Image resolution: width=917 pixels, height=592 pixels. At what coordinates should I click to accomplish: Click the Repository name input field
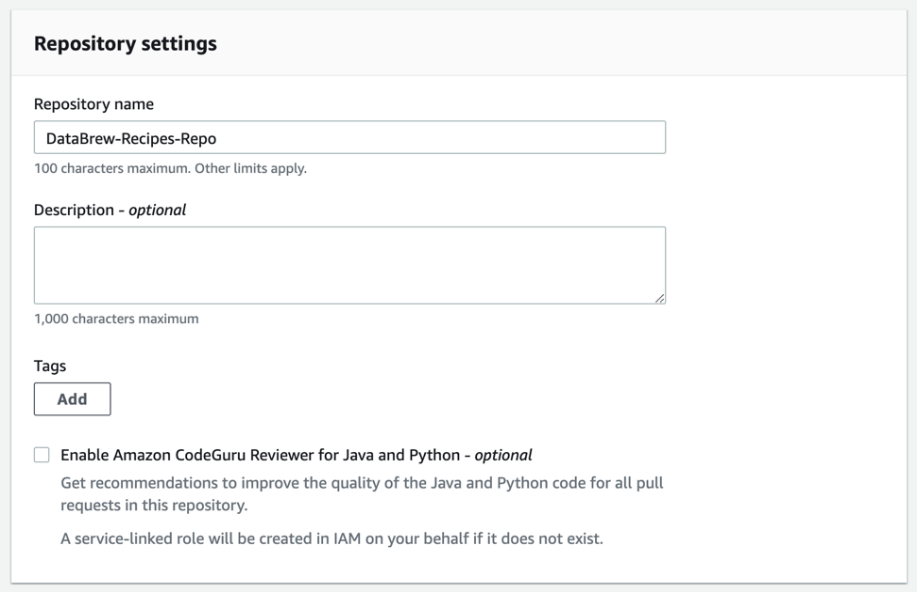[350, 137]
